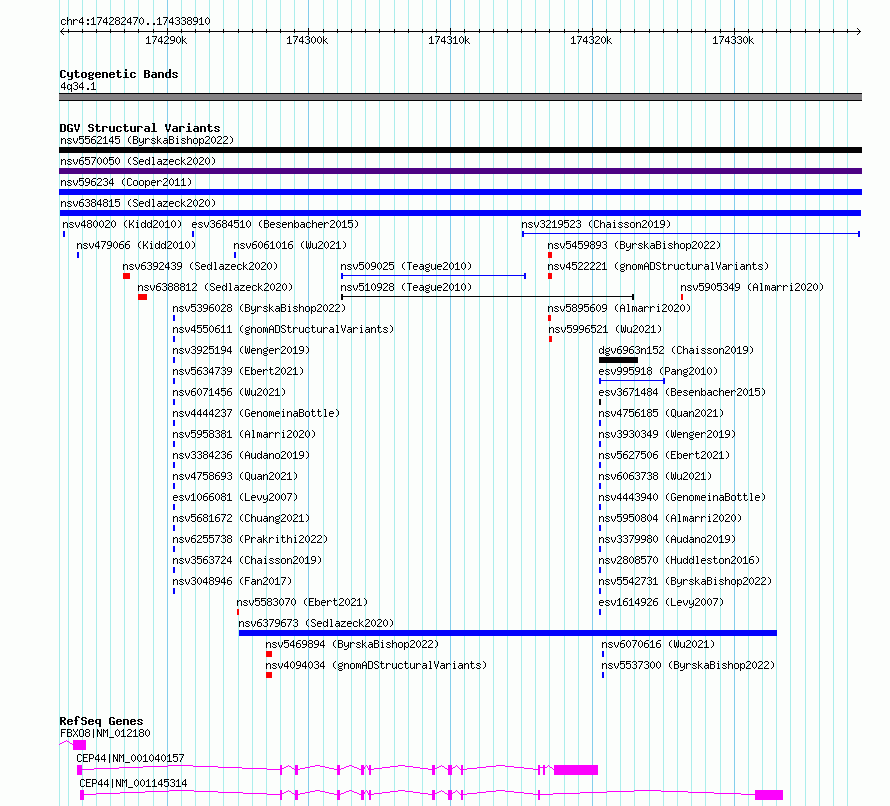The height and width of the screenshot is (806, 890).
Task: Open variant esv3671484 (Besenbacher2015)
Action: pyautogui.click(x=682, y=392)
